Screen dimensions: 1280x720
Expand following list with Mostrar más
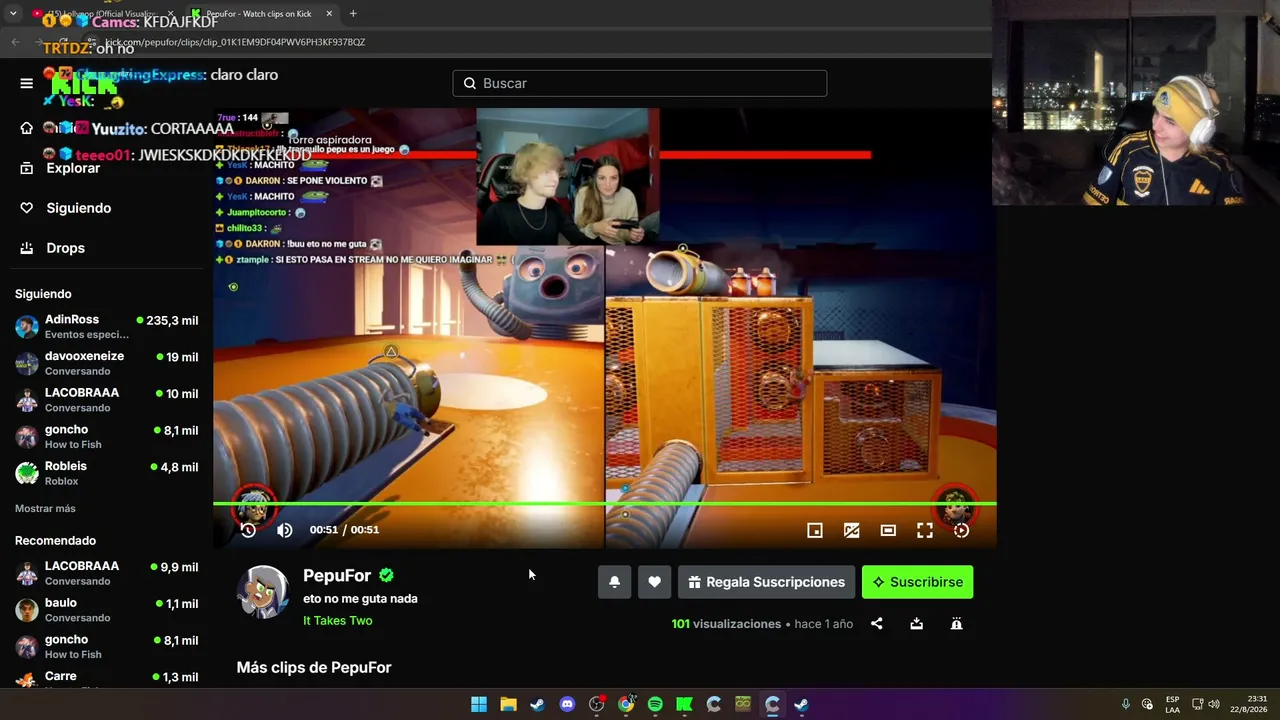(x=45, y=508)
